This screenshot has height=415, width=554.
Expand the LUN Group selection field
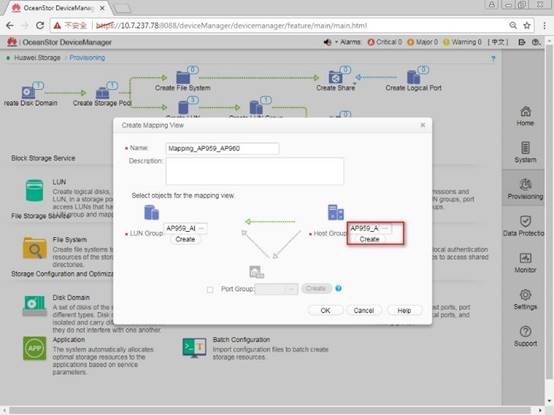click(x=185, y=229)
